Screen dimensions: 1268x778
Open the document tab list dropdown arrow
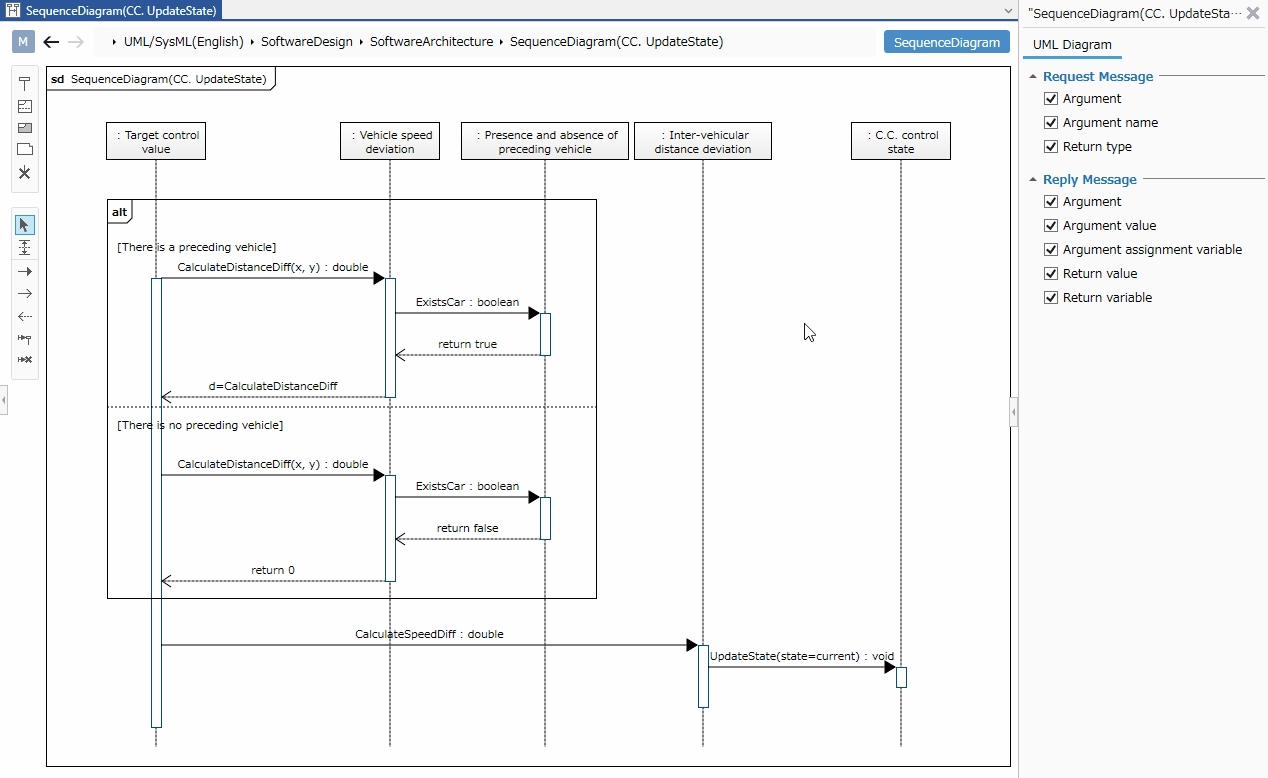[x=1007, y=11]
